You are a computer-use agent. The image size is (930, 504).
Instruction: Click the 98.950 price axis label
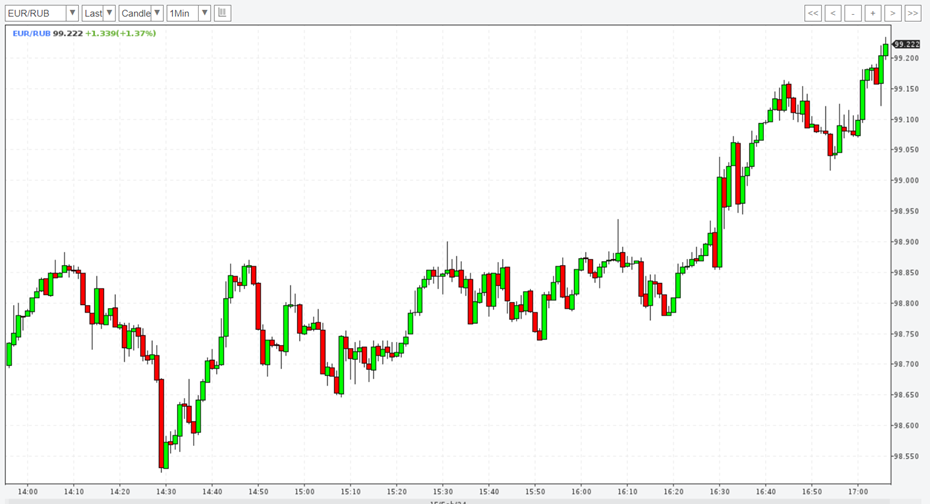coord(906,211)
